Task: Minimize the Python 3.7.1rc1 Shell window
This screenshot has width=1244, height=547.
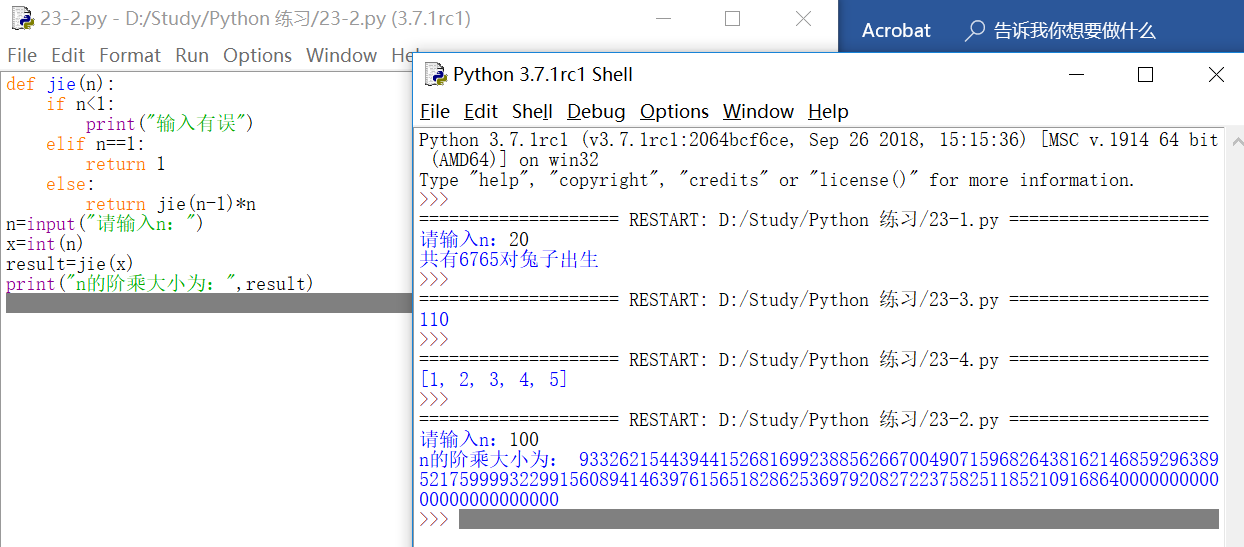Action: 1076,75
